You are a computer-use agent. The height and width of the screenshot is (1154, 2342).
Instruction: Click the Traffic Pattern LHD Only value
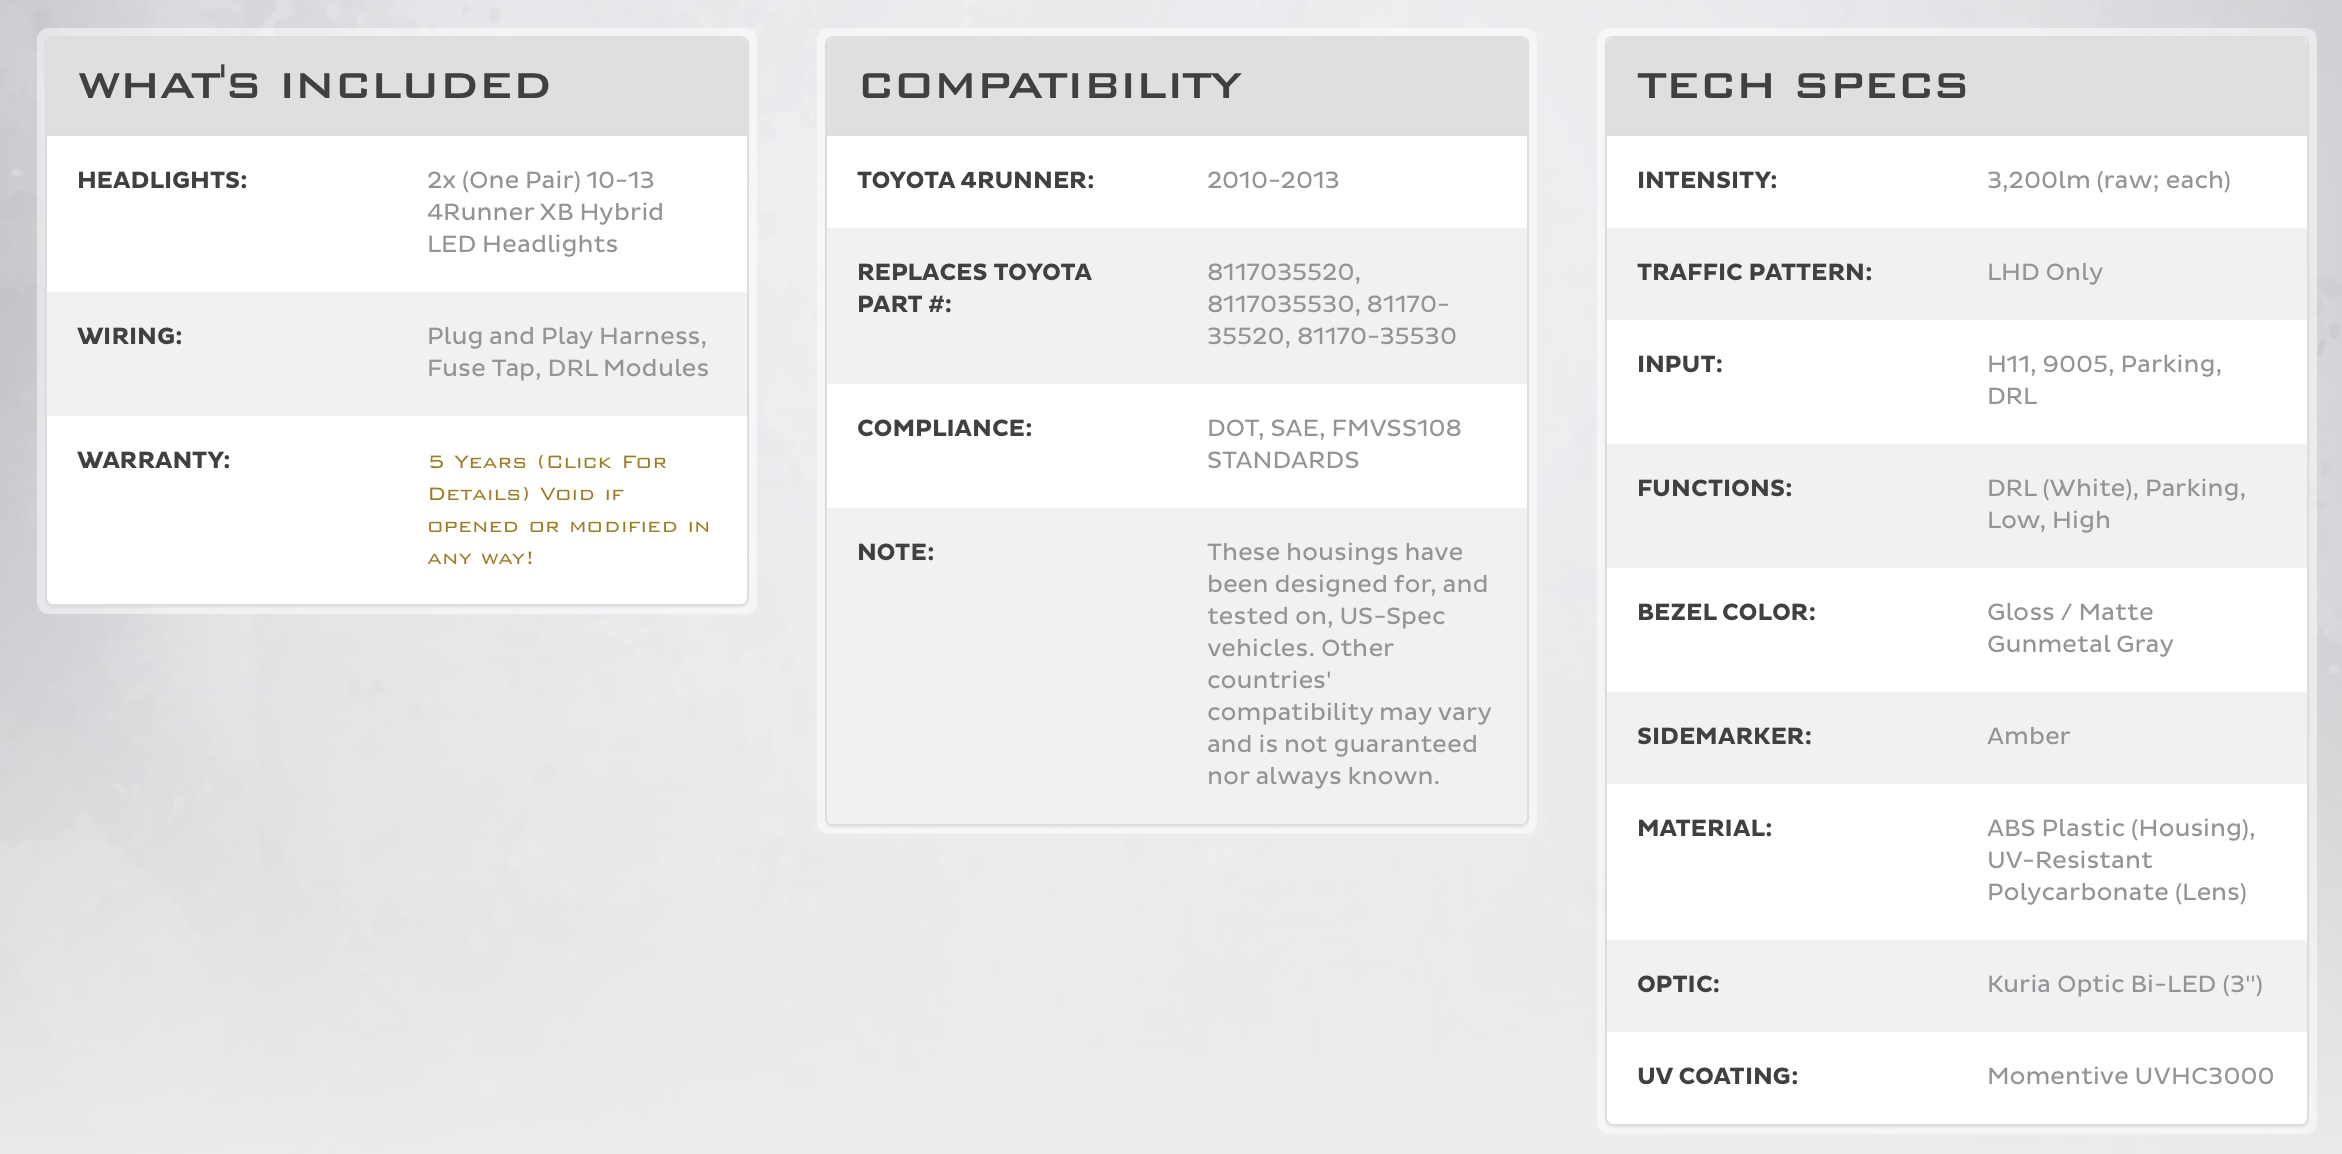(x=2044, y=272)
